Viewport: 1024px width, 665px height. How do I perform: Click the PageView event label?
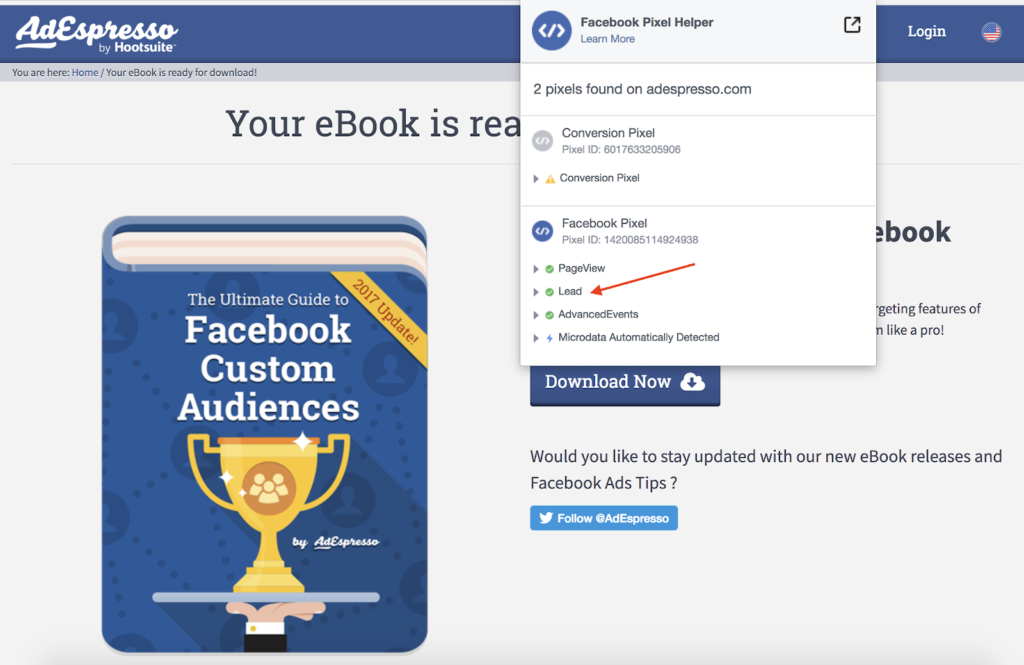581,268
